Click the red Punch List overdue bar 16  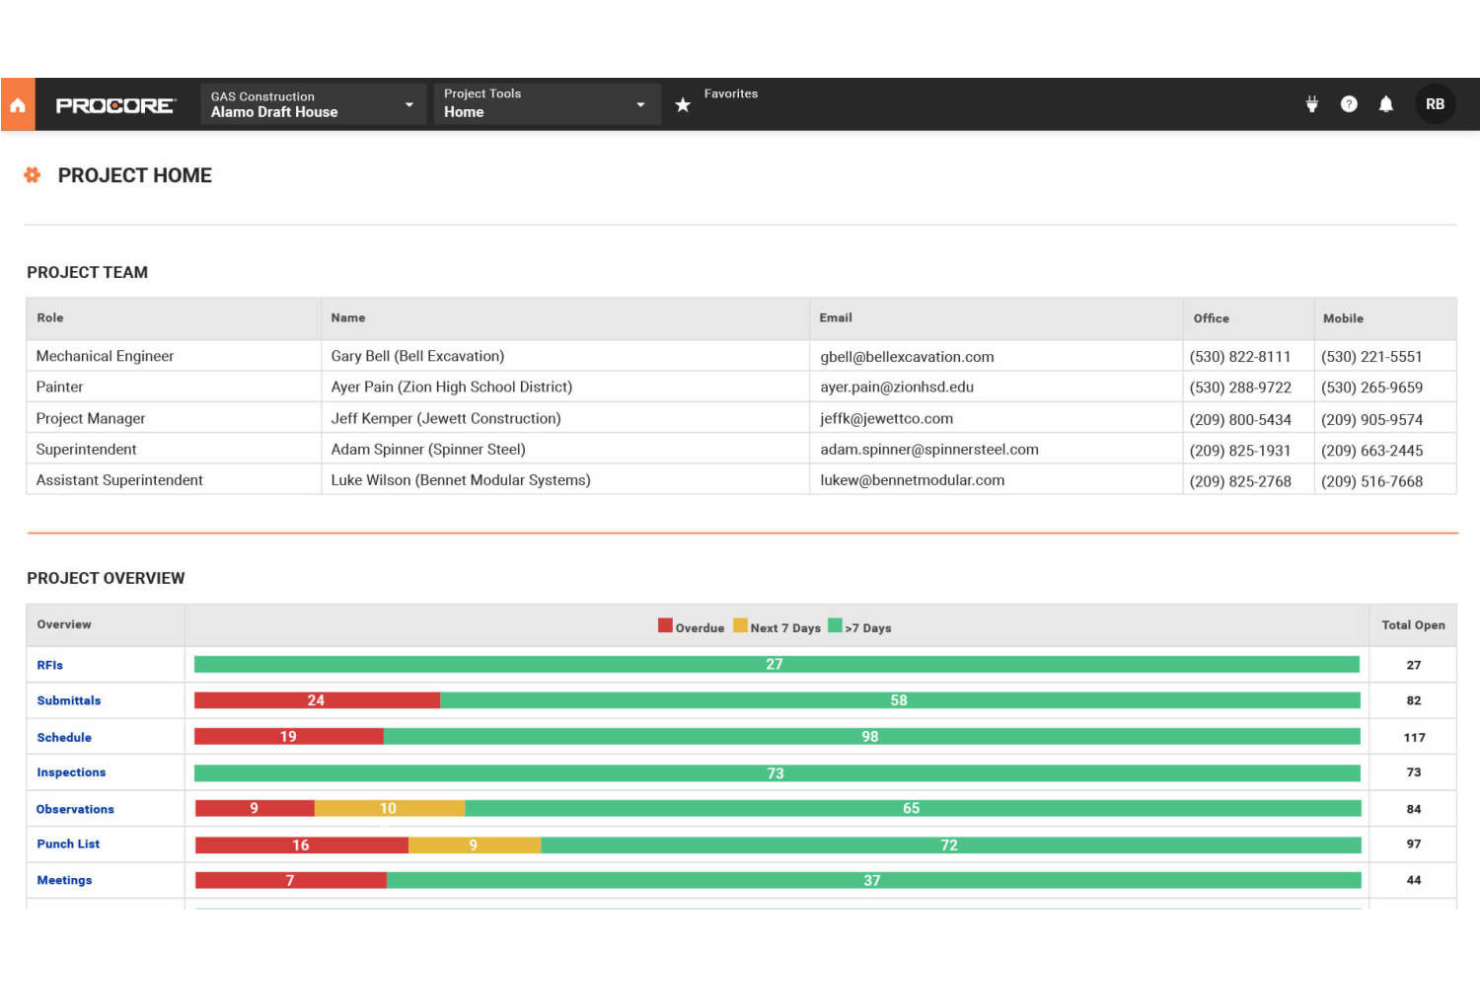point(302,845)
